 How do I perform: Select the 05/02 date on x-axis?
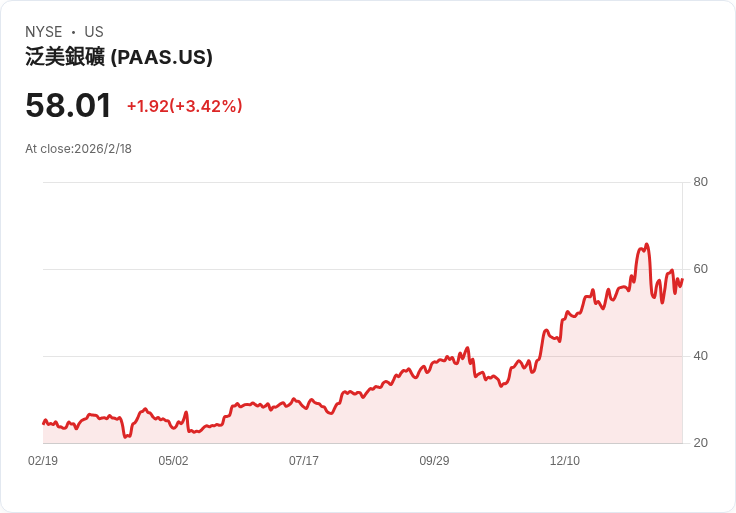click(173, 461)
